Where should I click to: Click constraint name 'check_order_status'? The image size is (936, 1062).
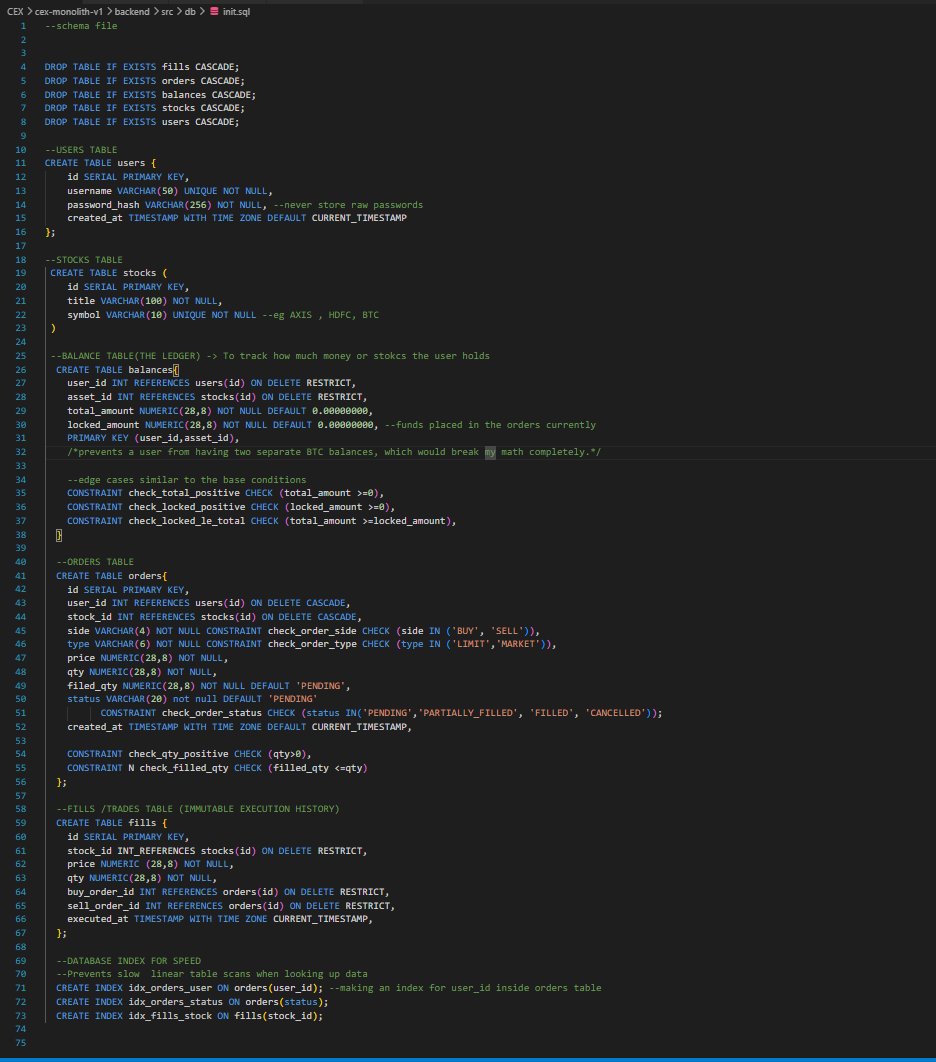click(x=212, y=713)
